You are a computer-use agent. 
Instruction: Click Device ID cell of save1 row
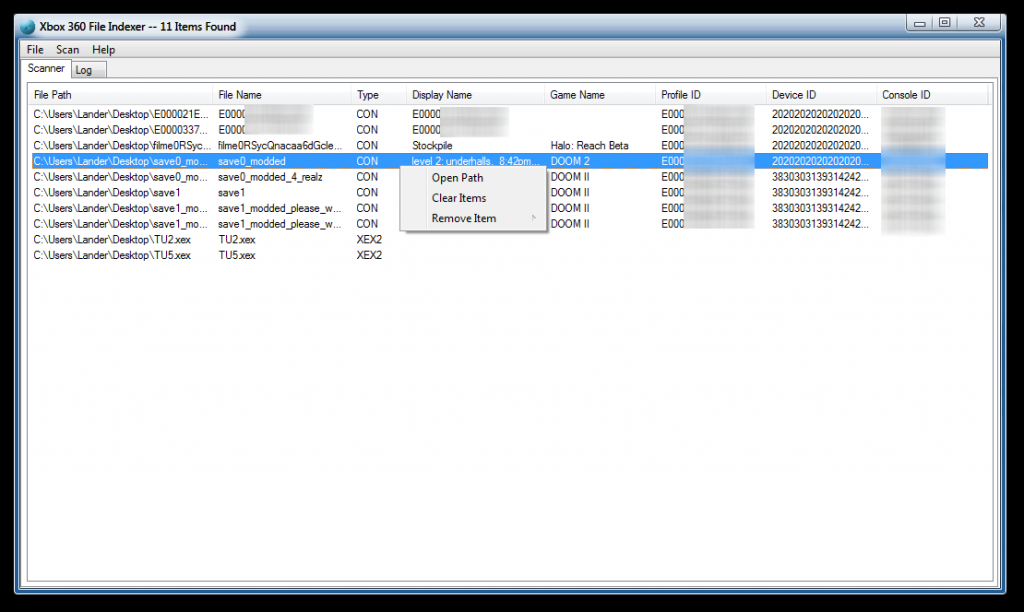[x=820, y=193]
